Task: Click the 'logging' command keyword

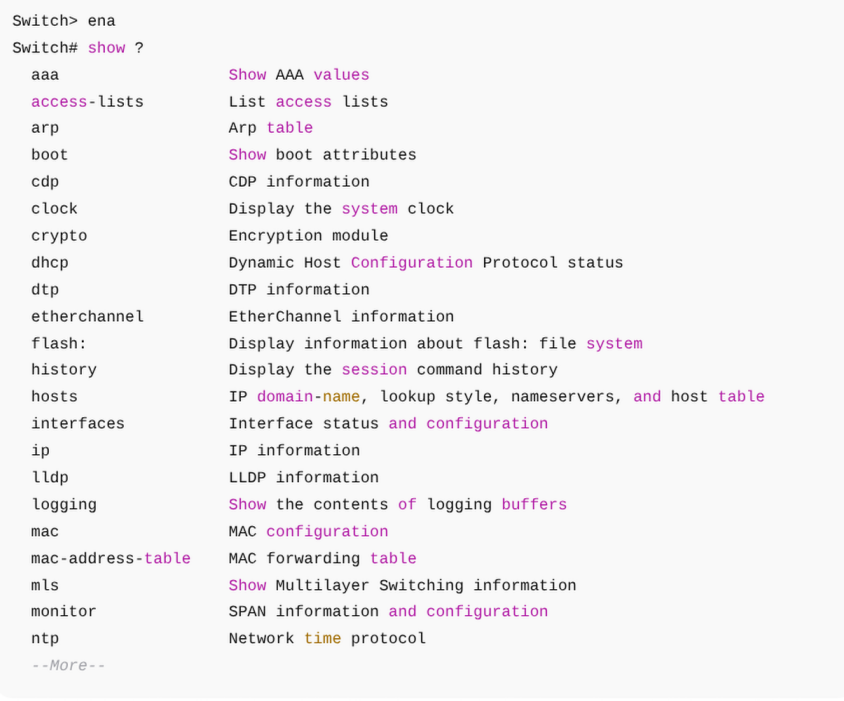Action: (x=64, y=504)
